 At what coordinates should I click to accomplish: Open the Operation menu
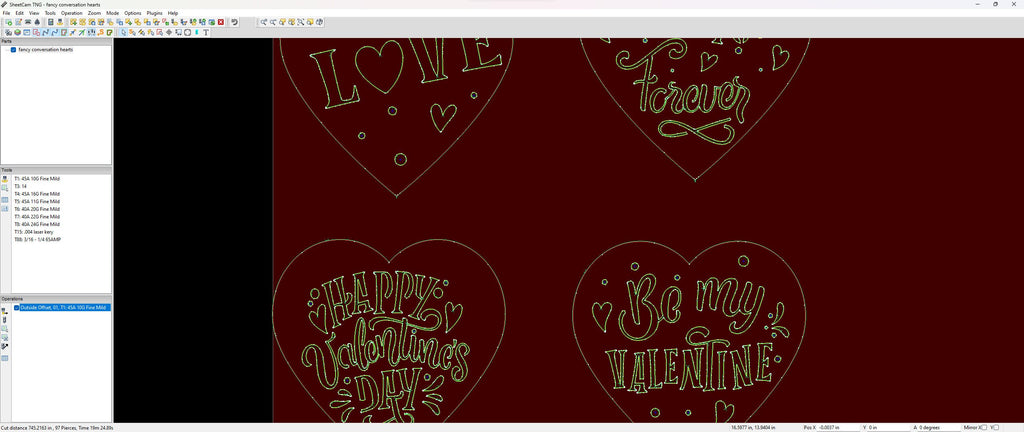(72, 13)
